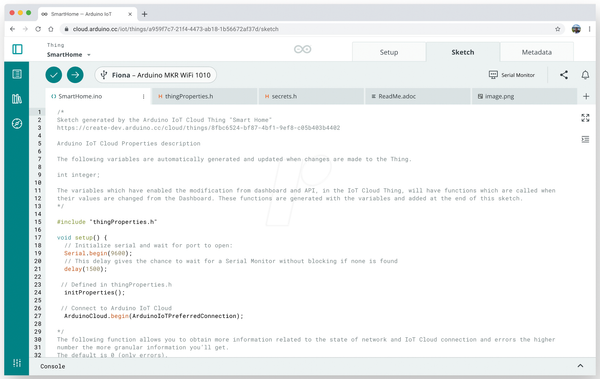600x379 pixels.
Task: Switch to the Metadata tab
Action: pos(536,52)
